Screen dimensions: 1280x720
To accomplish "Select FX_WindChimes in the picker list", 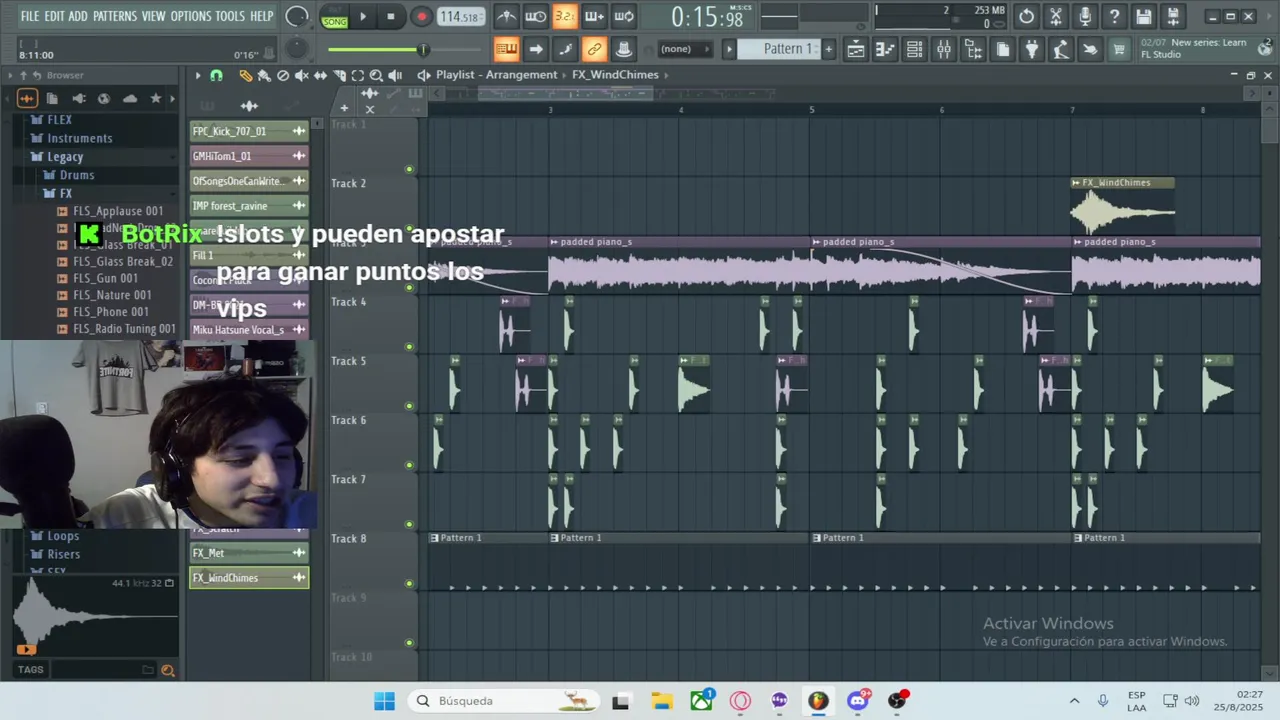I will click(249, 578).
